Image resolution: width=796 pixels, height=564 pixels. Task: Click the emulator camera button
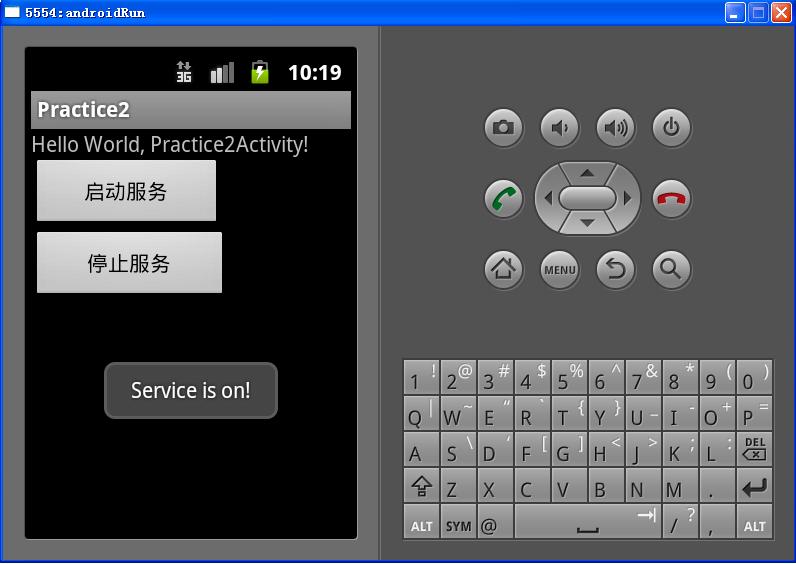point(503,127)
